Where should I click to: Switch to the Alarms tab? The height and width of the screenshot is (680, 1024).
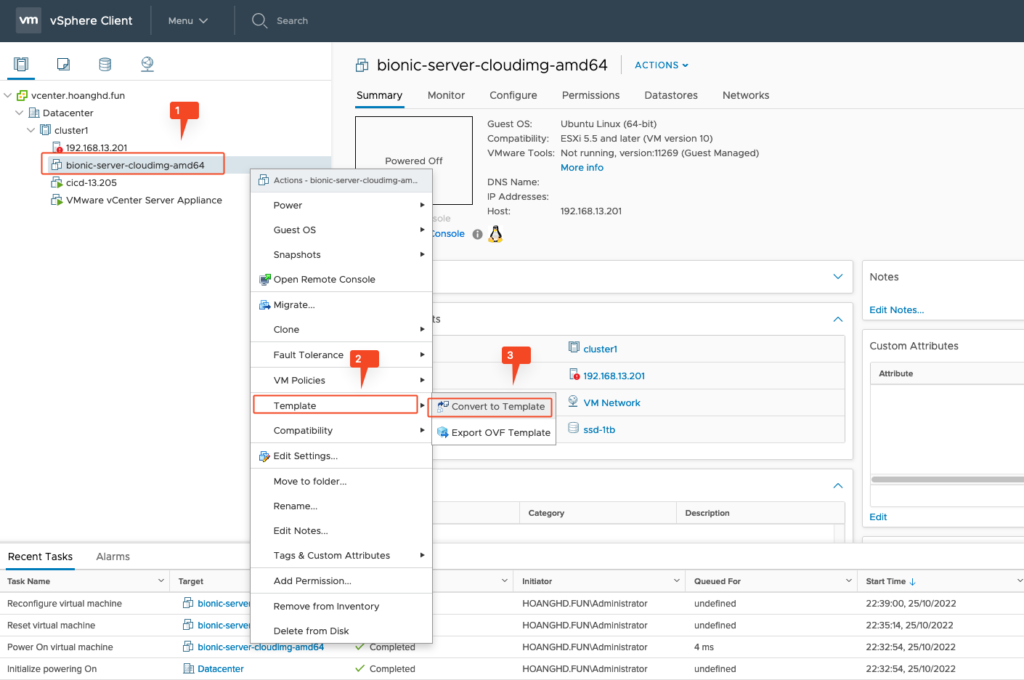pyautogui.click(x=113, y=557)
